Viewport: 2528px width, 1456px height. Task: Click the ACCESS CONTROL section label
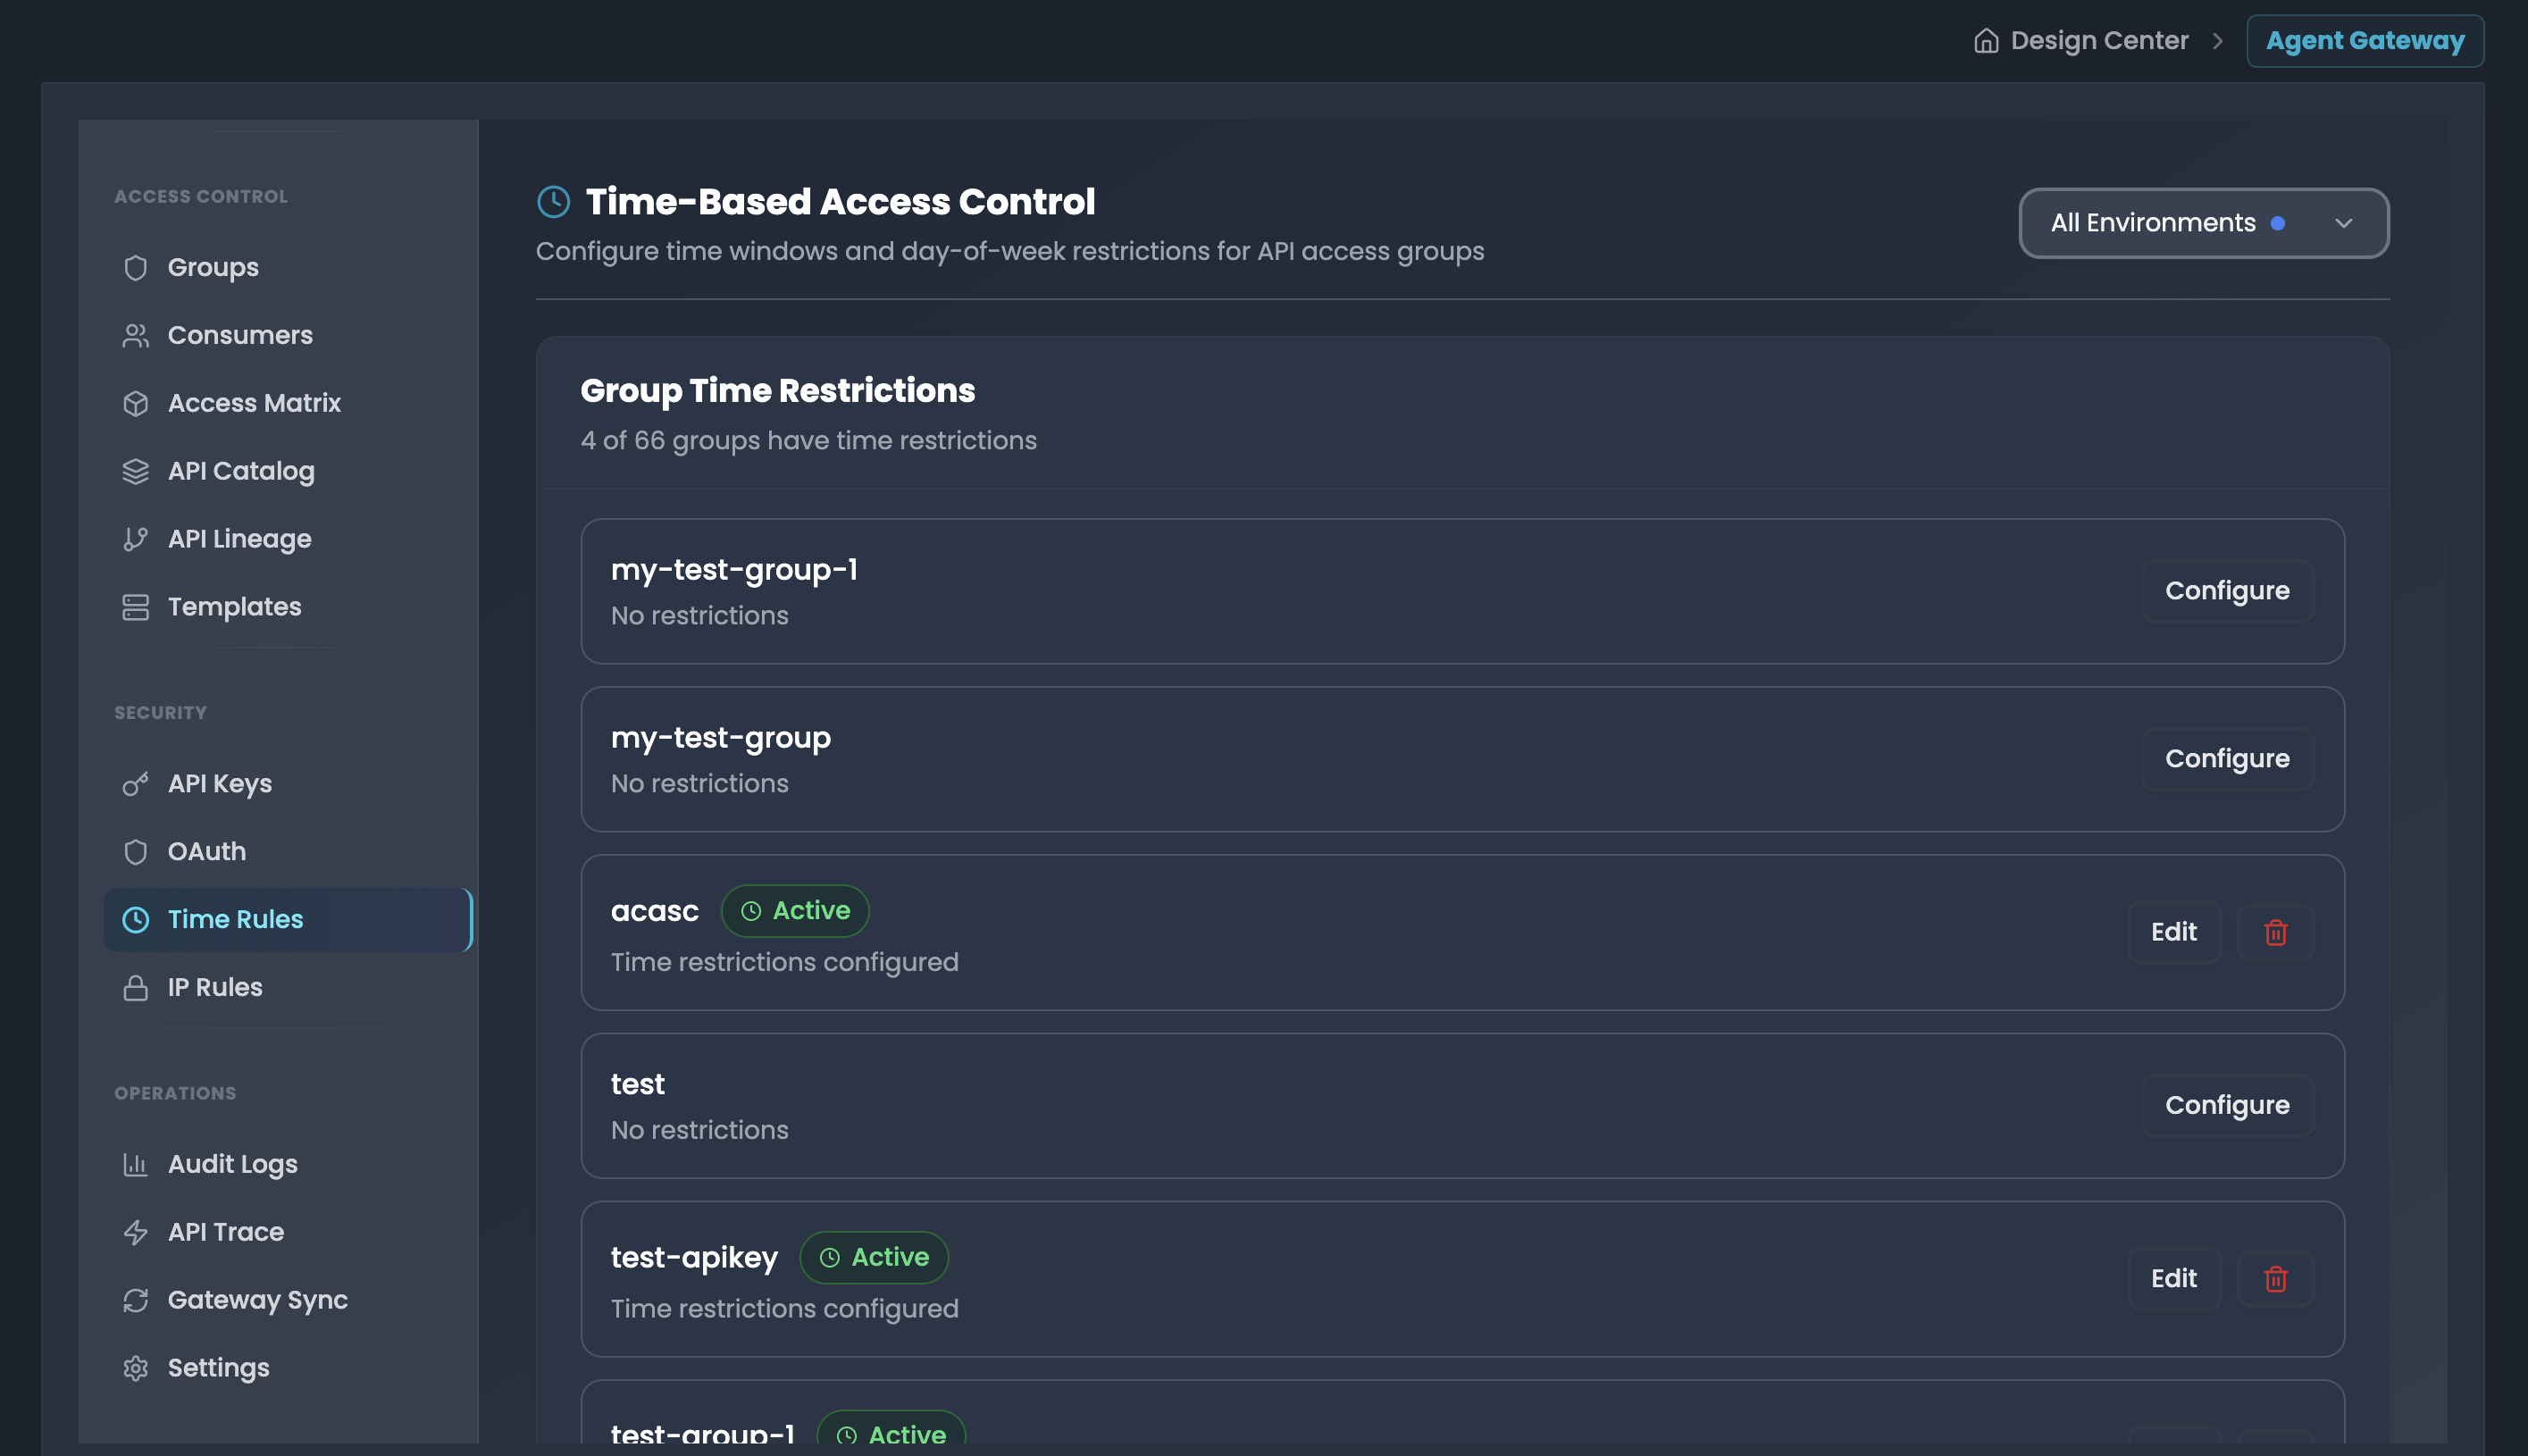click(200, 197)
